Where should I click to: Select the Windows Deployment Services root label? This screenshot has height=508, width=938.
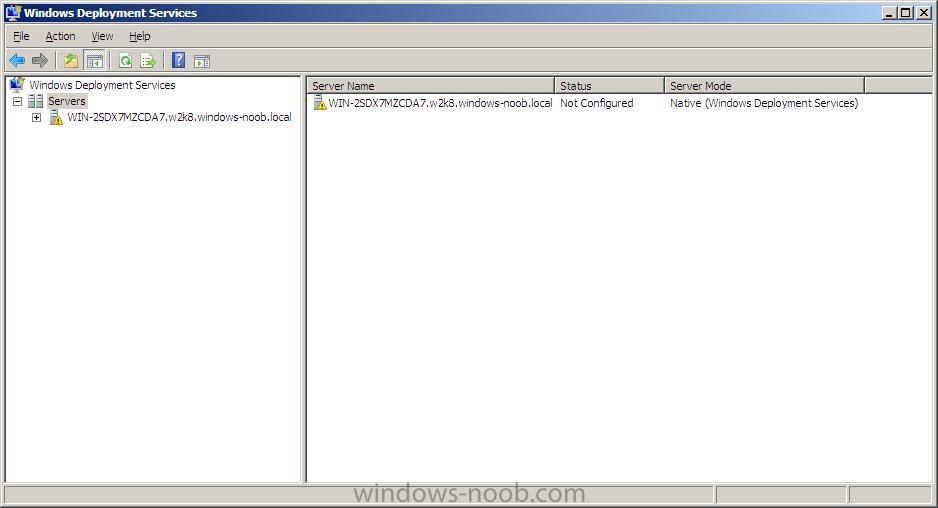coord(102,85)
